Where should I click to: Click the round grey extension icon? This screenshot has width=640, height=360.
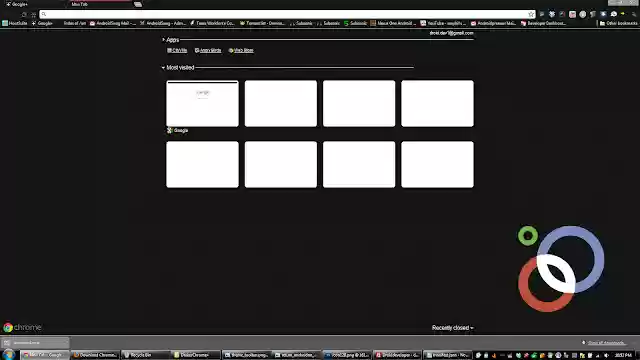[582, 14]
